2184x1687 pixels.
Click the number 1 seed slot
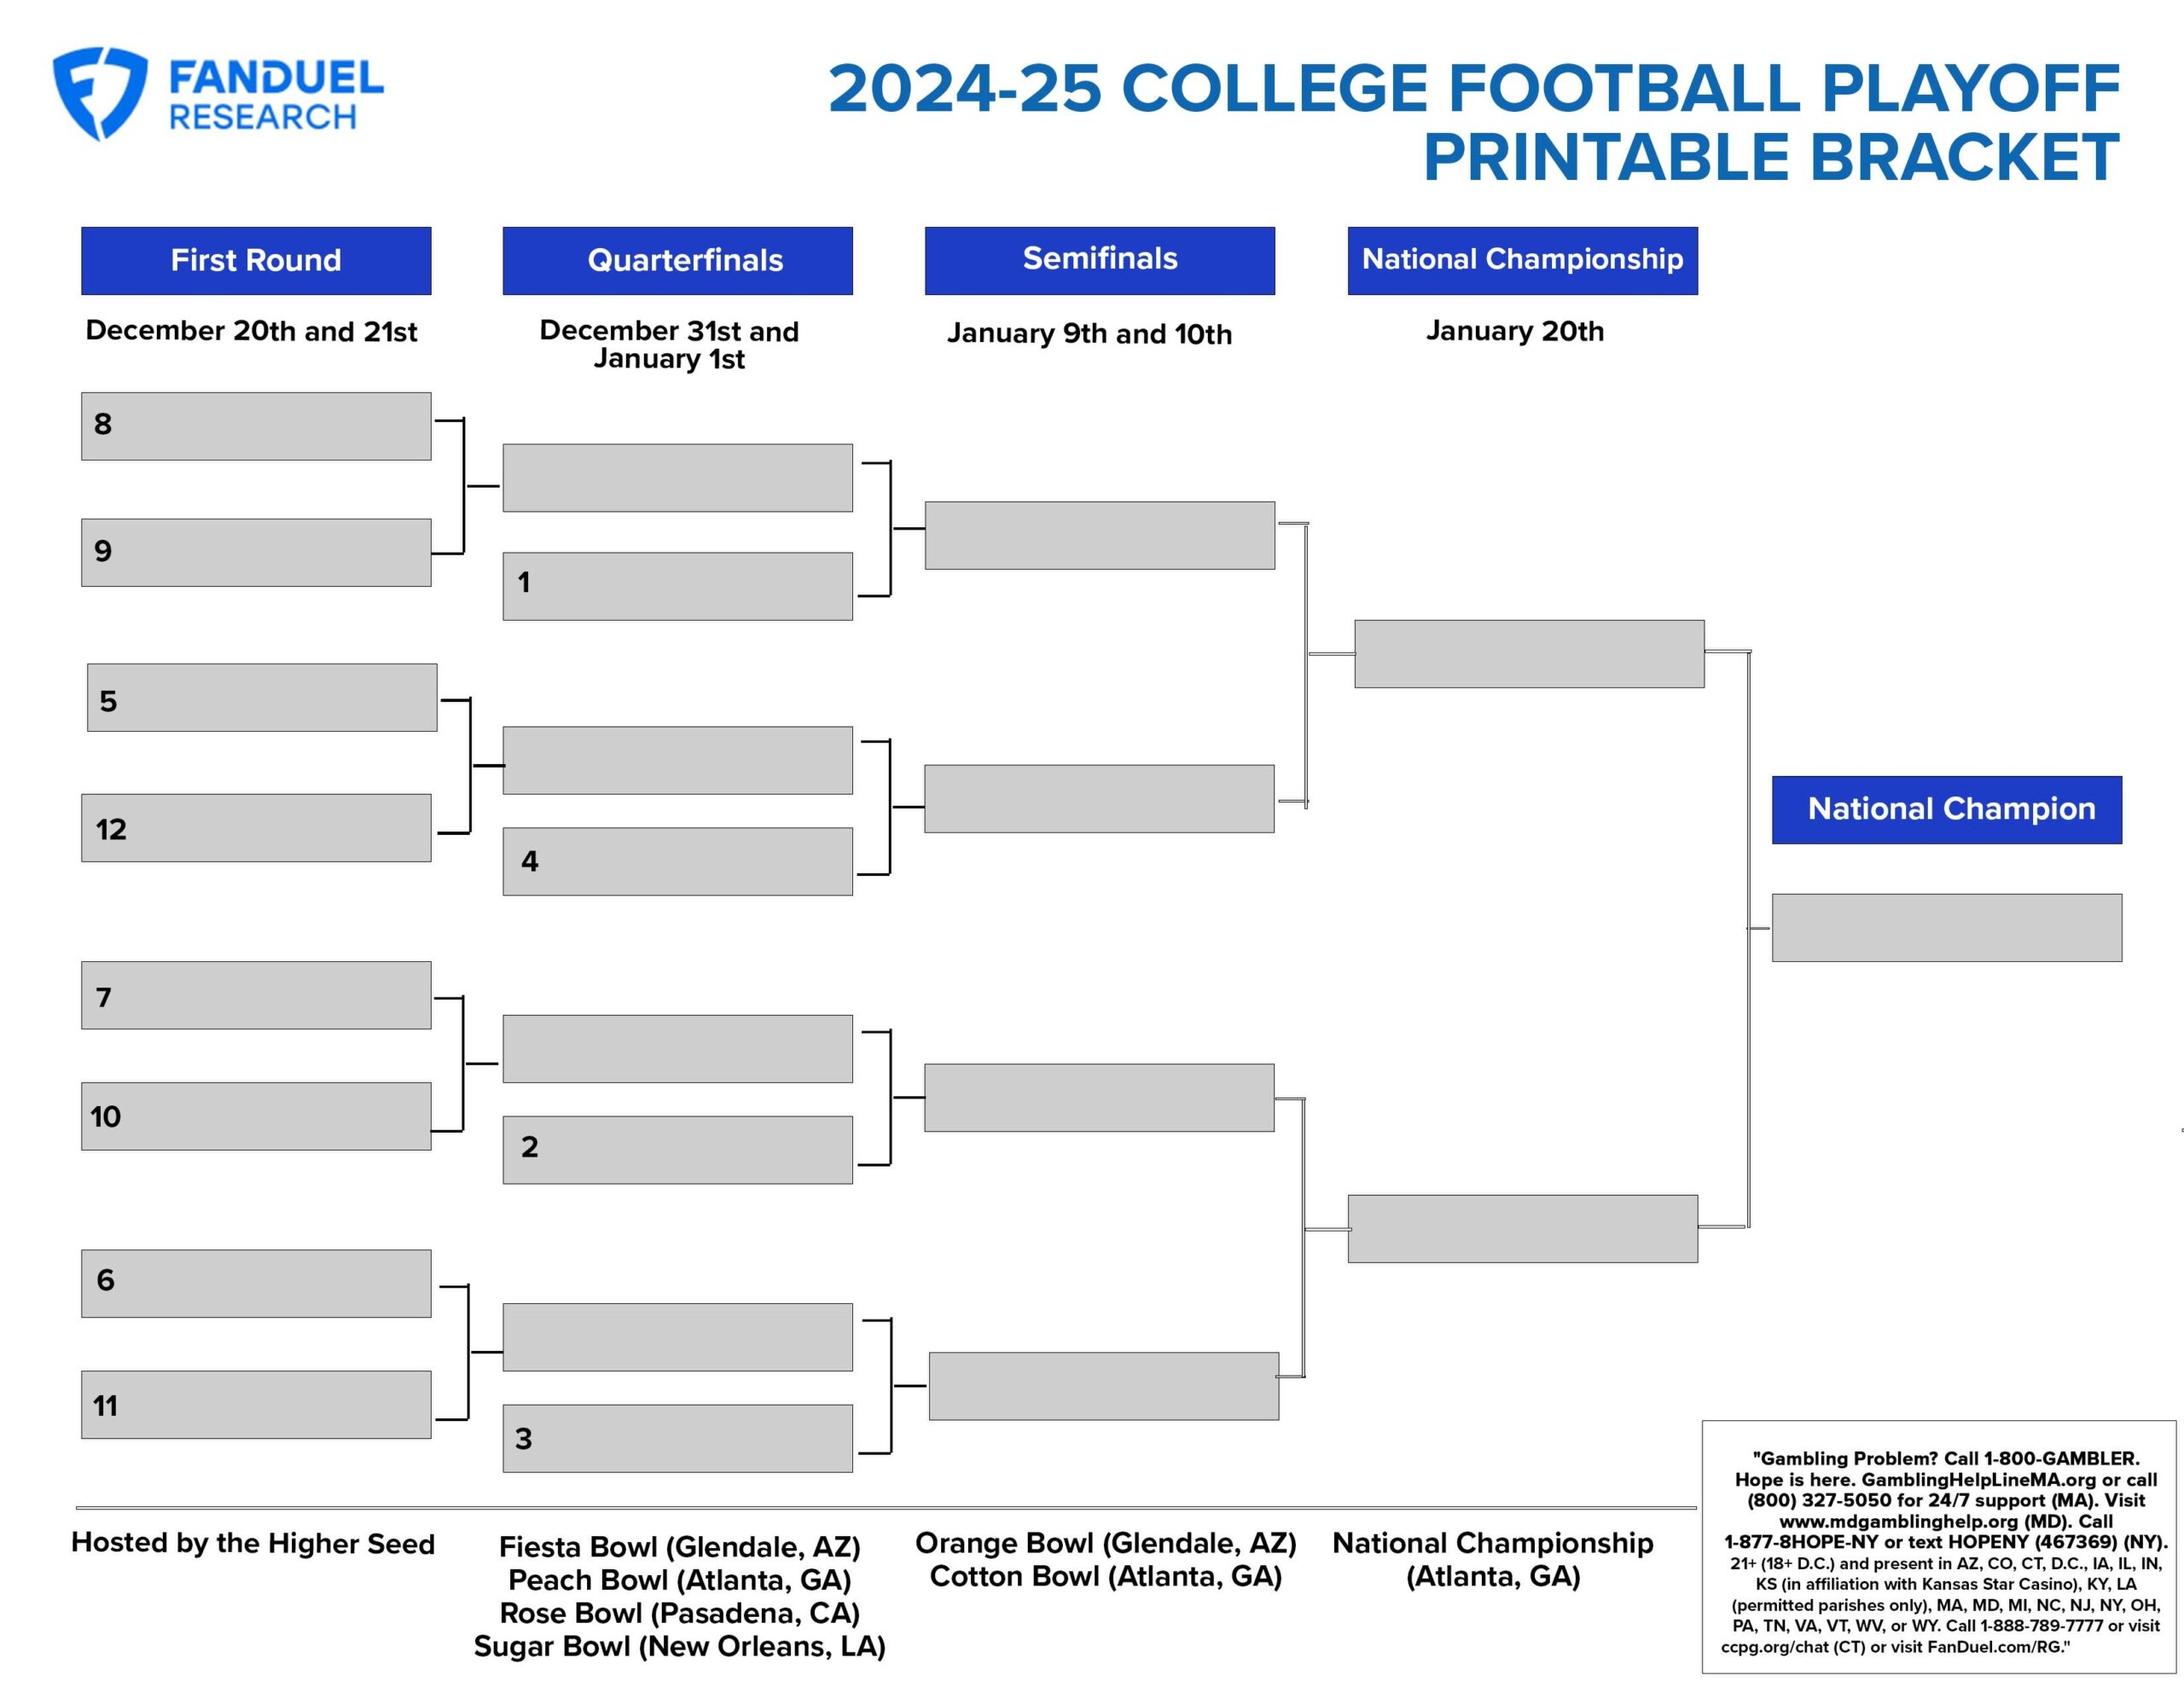coord(677,586)
